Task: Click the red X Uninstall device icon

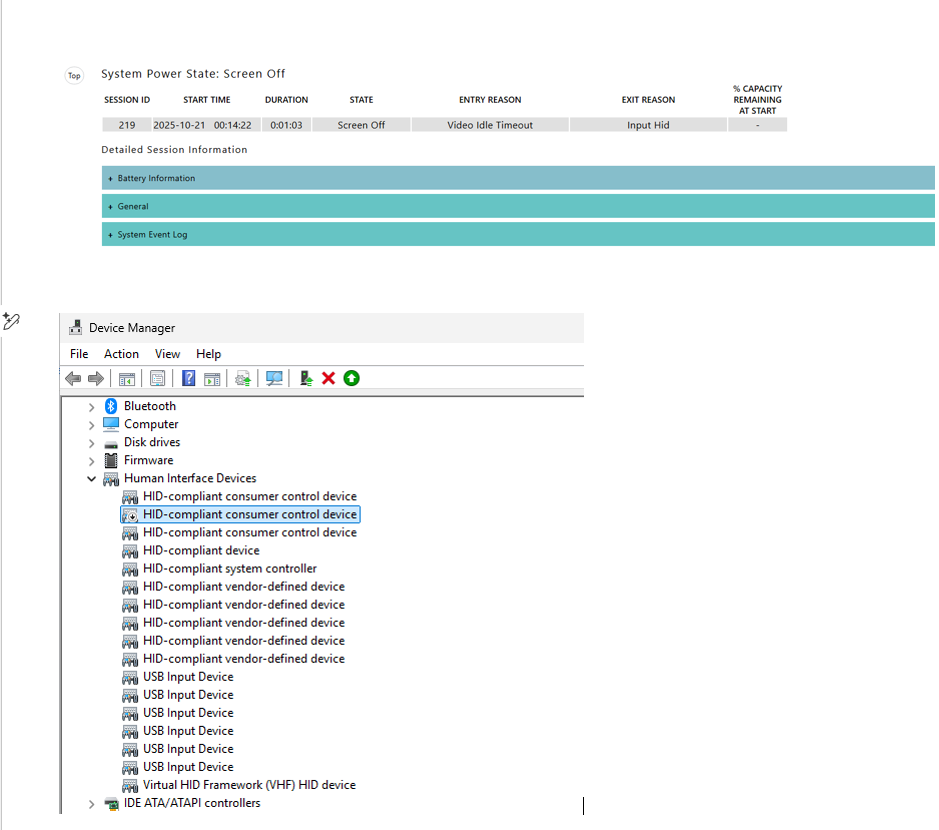Action: (x=328, y=378)
